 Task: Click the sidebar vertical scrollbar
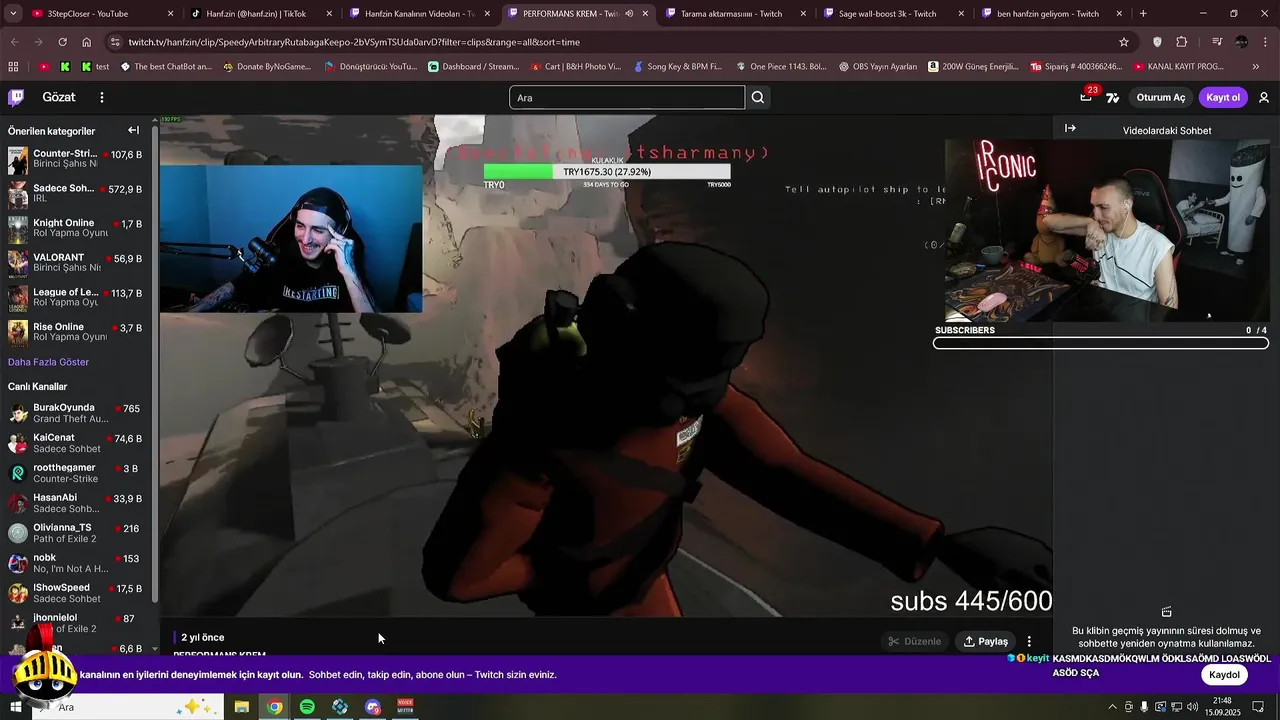coord(154,365)
